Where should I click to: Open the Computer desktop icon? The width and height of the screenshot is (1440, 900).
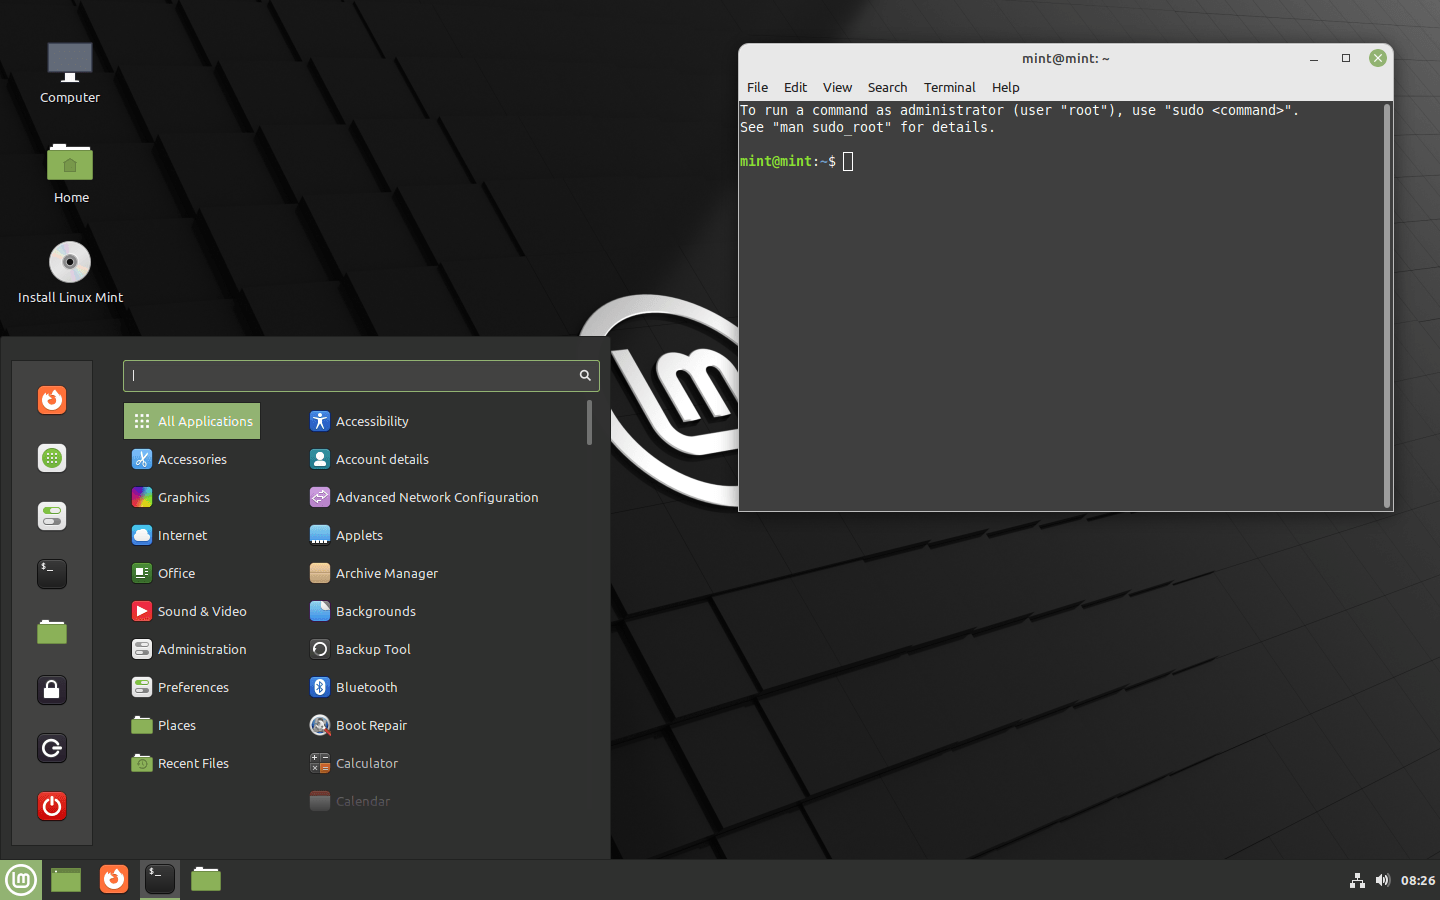(70, 73)
